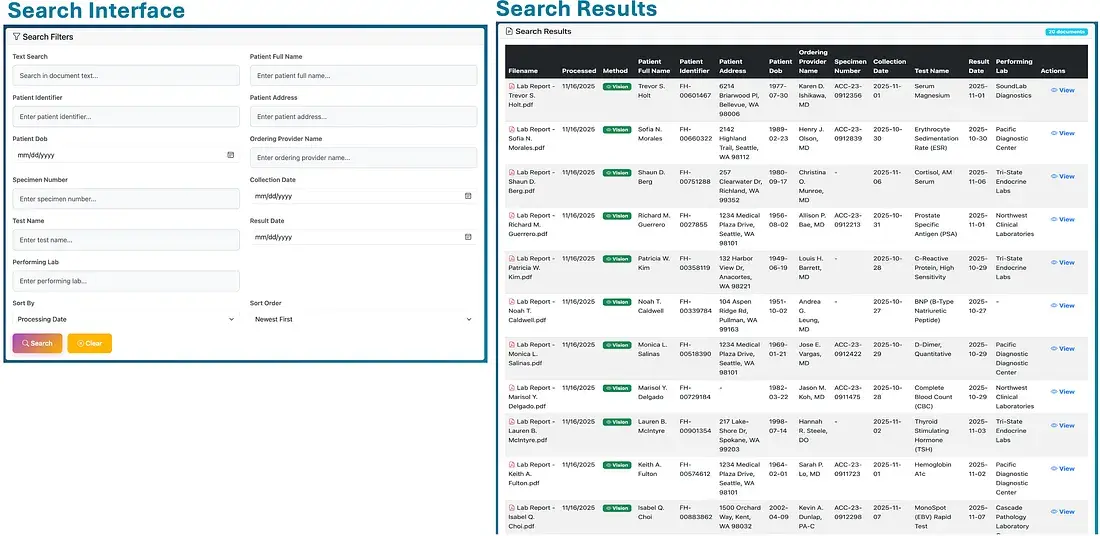This screenshot has height=536, width=1100.
Task: Focus the Patient Full Name input
Action: point(363,76)
